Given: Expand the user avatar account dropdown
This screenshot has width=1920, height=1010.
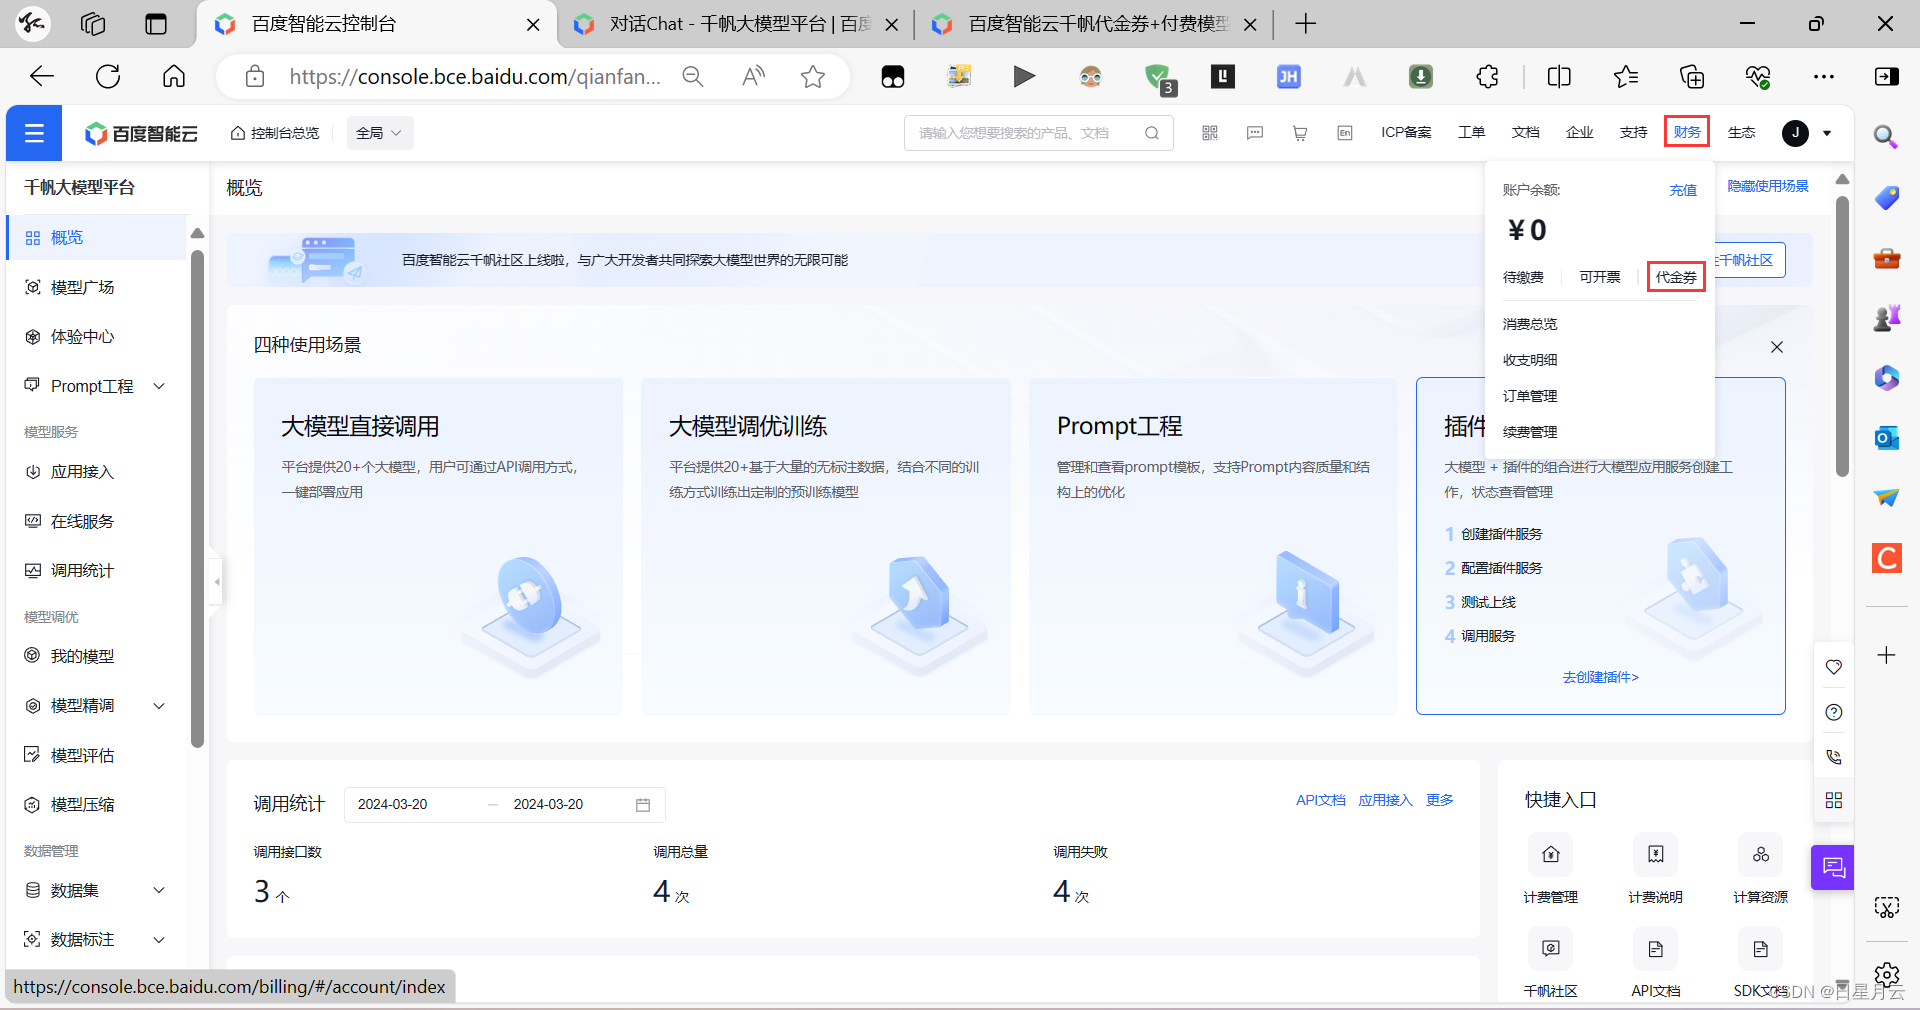Looking at the screenshot, I should [x=1807, y=133].
